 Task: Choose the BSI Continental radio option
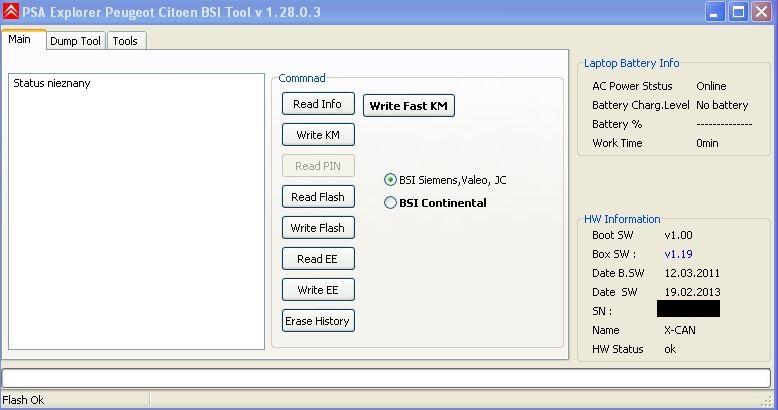(391, 203)
